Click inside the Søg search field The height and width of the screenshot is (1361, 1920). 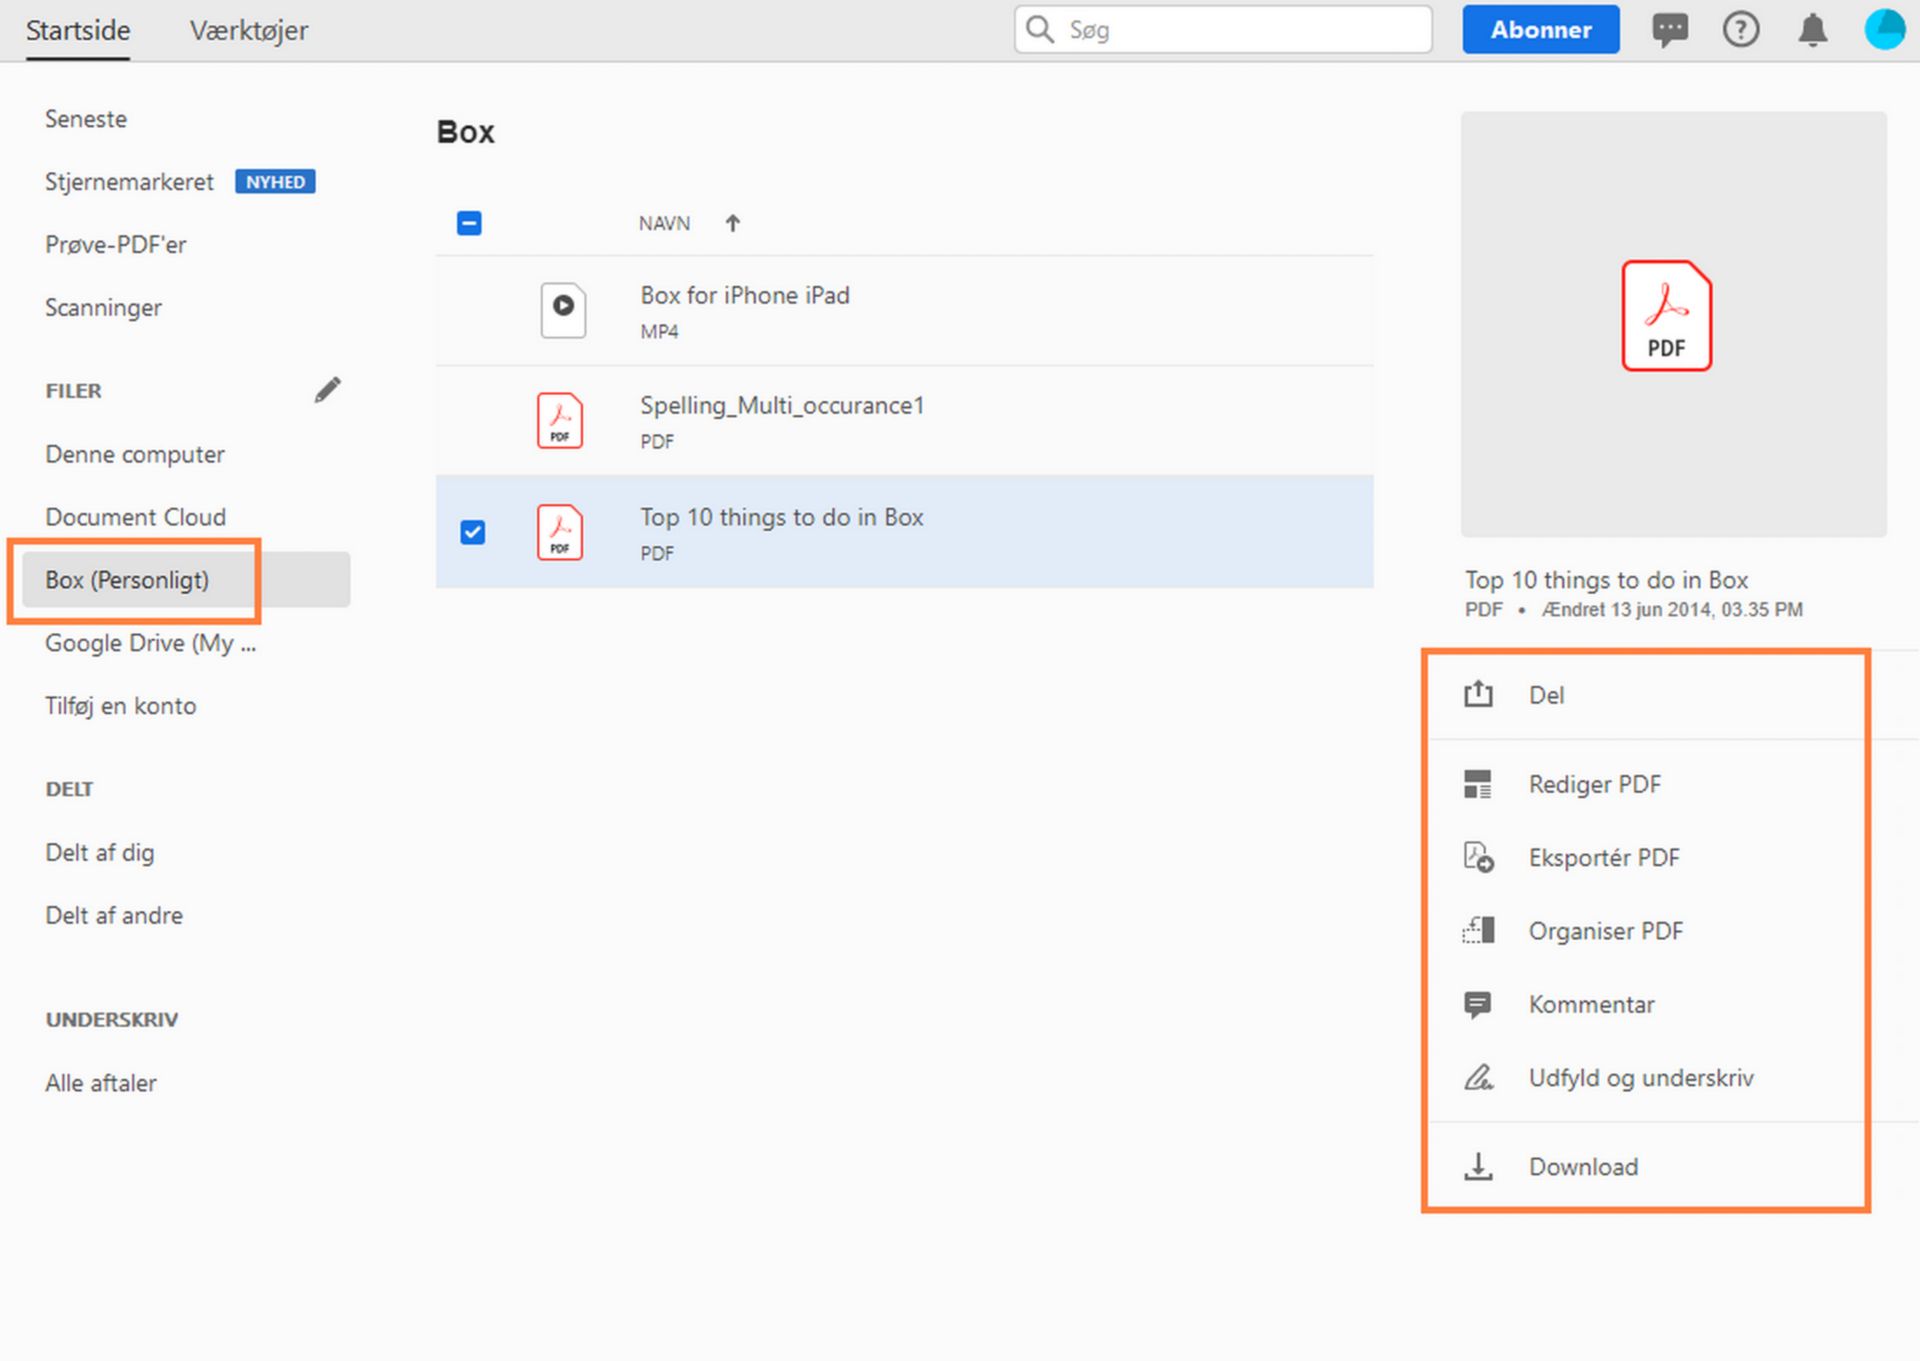[1240, 30]
